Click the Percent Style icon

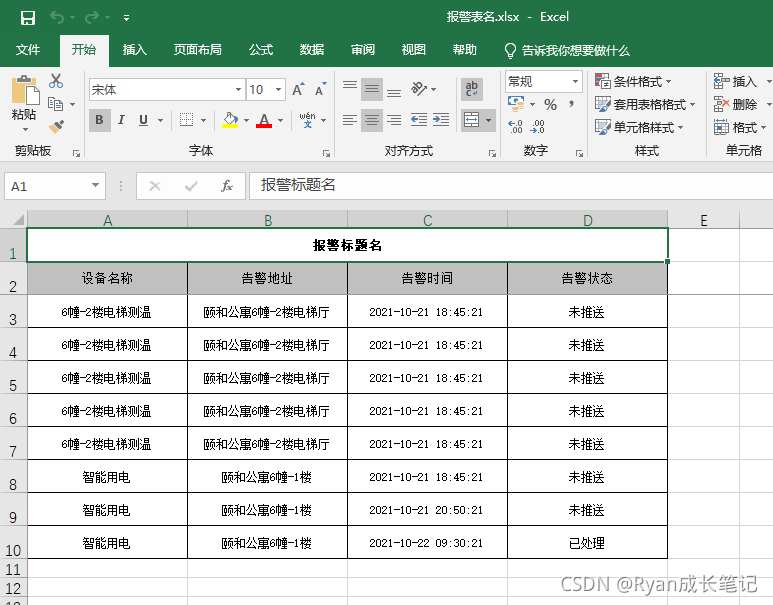coord(551,105)
